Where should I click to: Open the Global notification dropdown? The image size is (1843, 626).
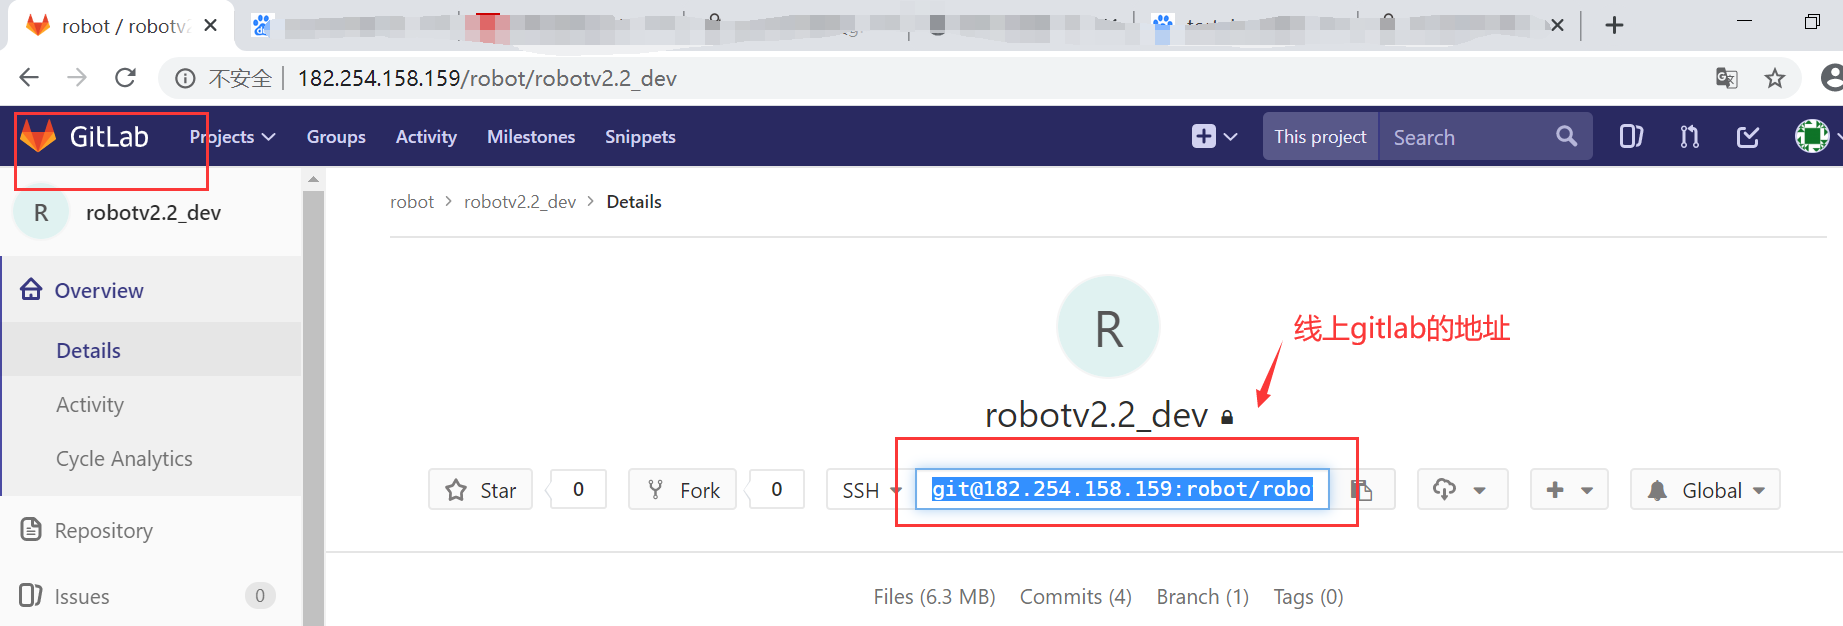[x=1705, y=490]
